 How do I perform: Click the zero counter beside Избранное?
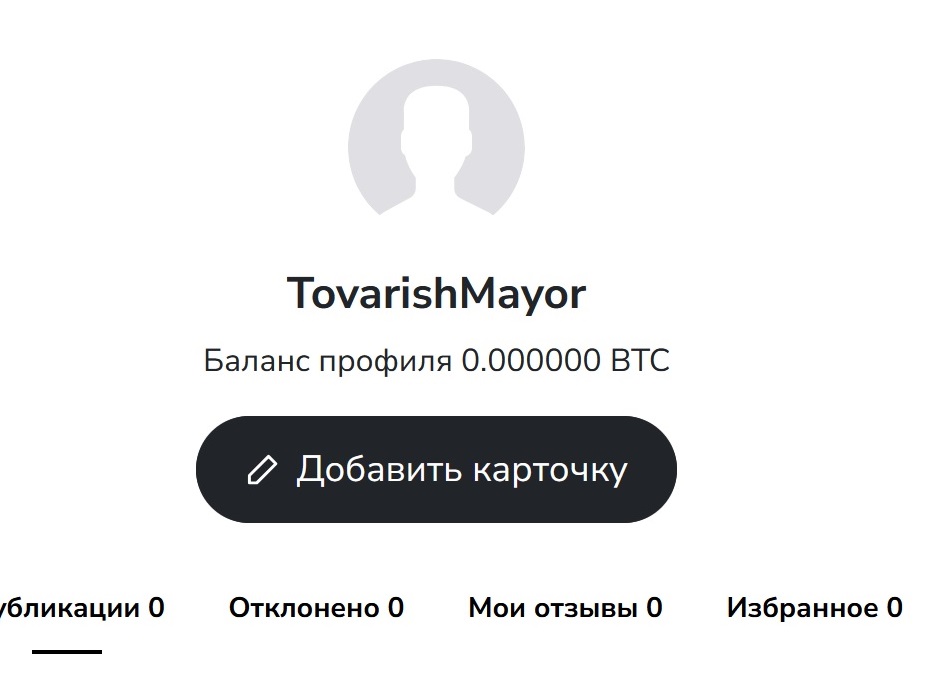point(894,607)
